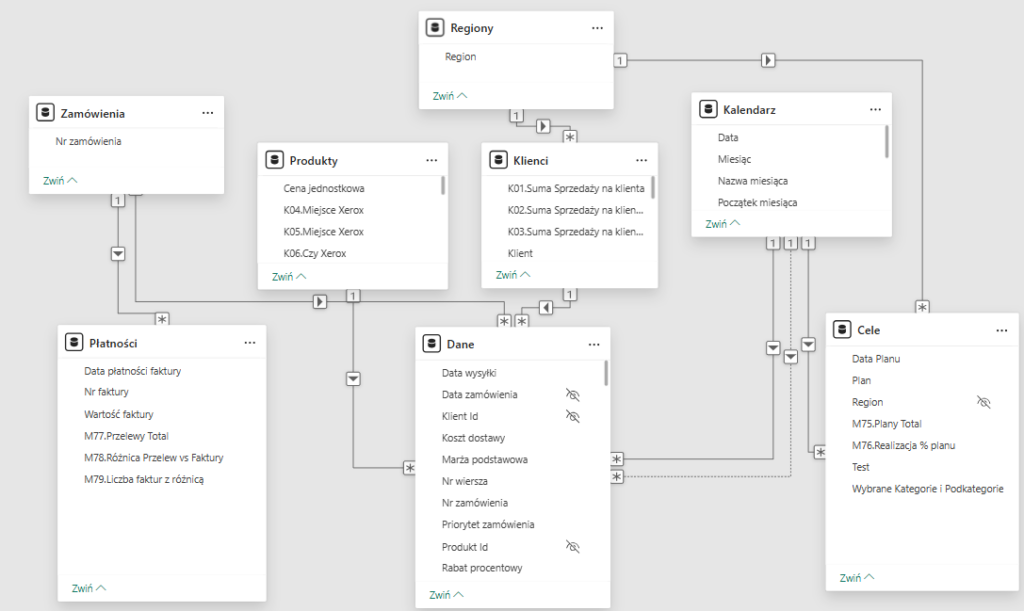Select the Produkty-to-Dane relationship direction arrow
The height and width of the screenshot is (611, 1024).
click(353, 379)
